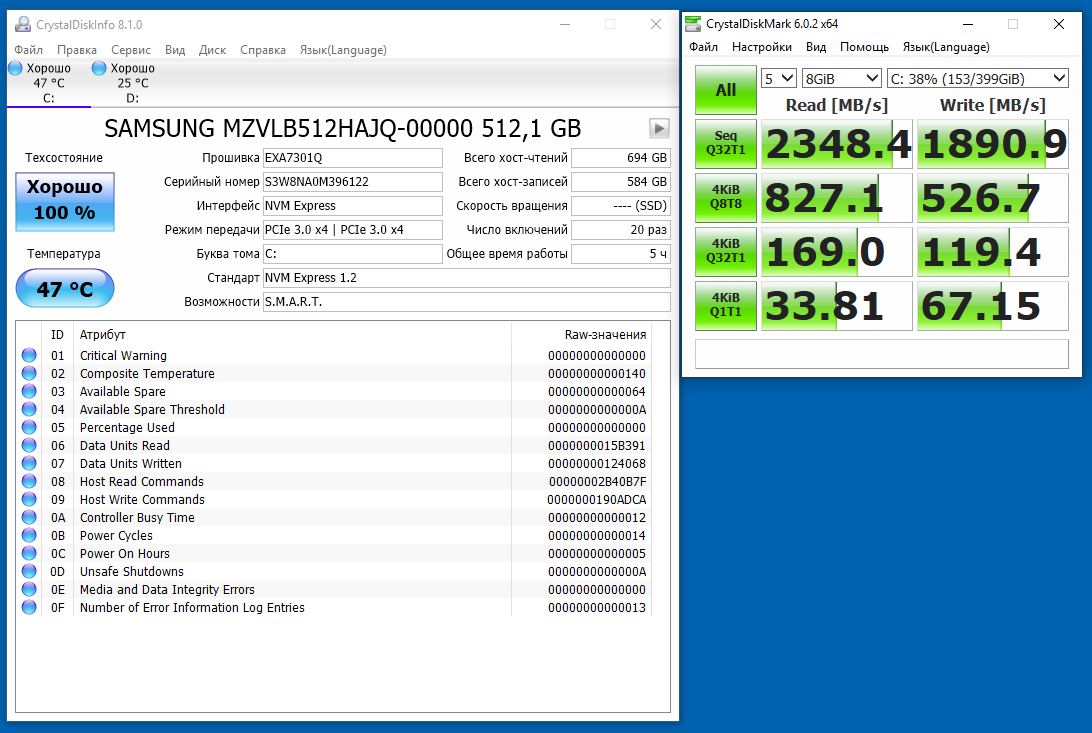
Task: Click status orb for Data Units Read
Action: pos(29,446)
